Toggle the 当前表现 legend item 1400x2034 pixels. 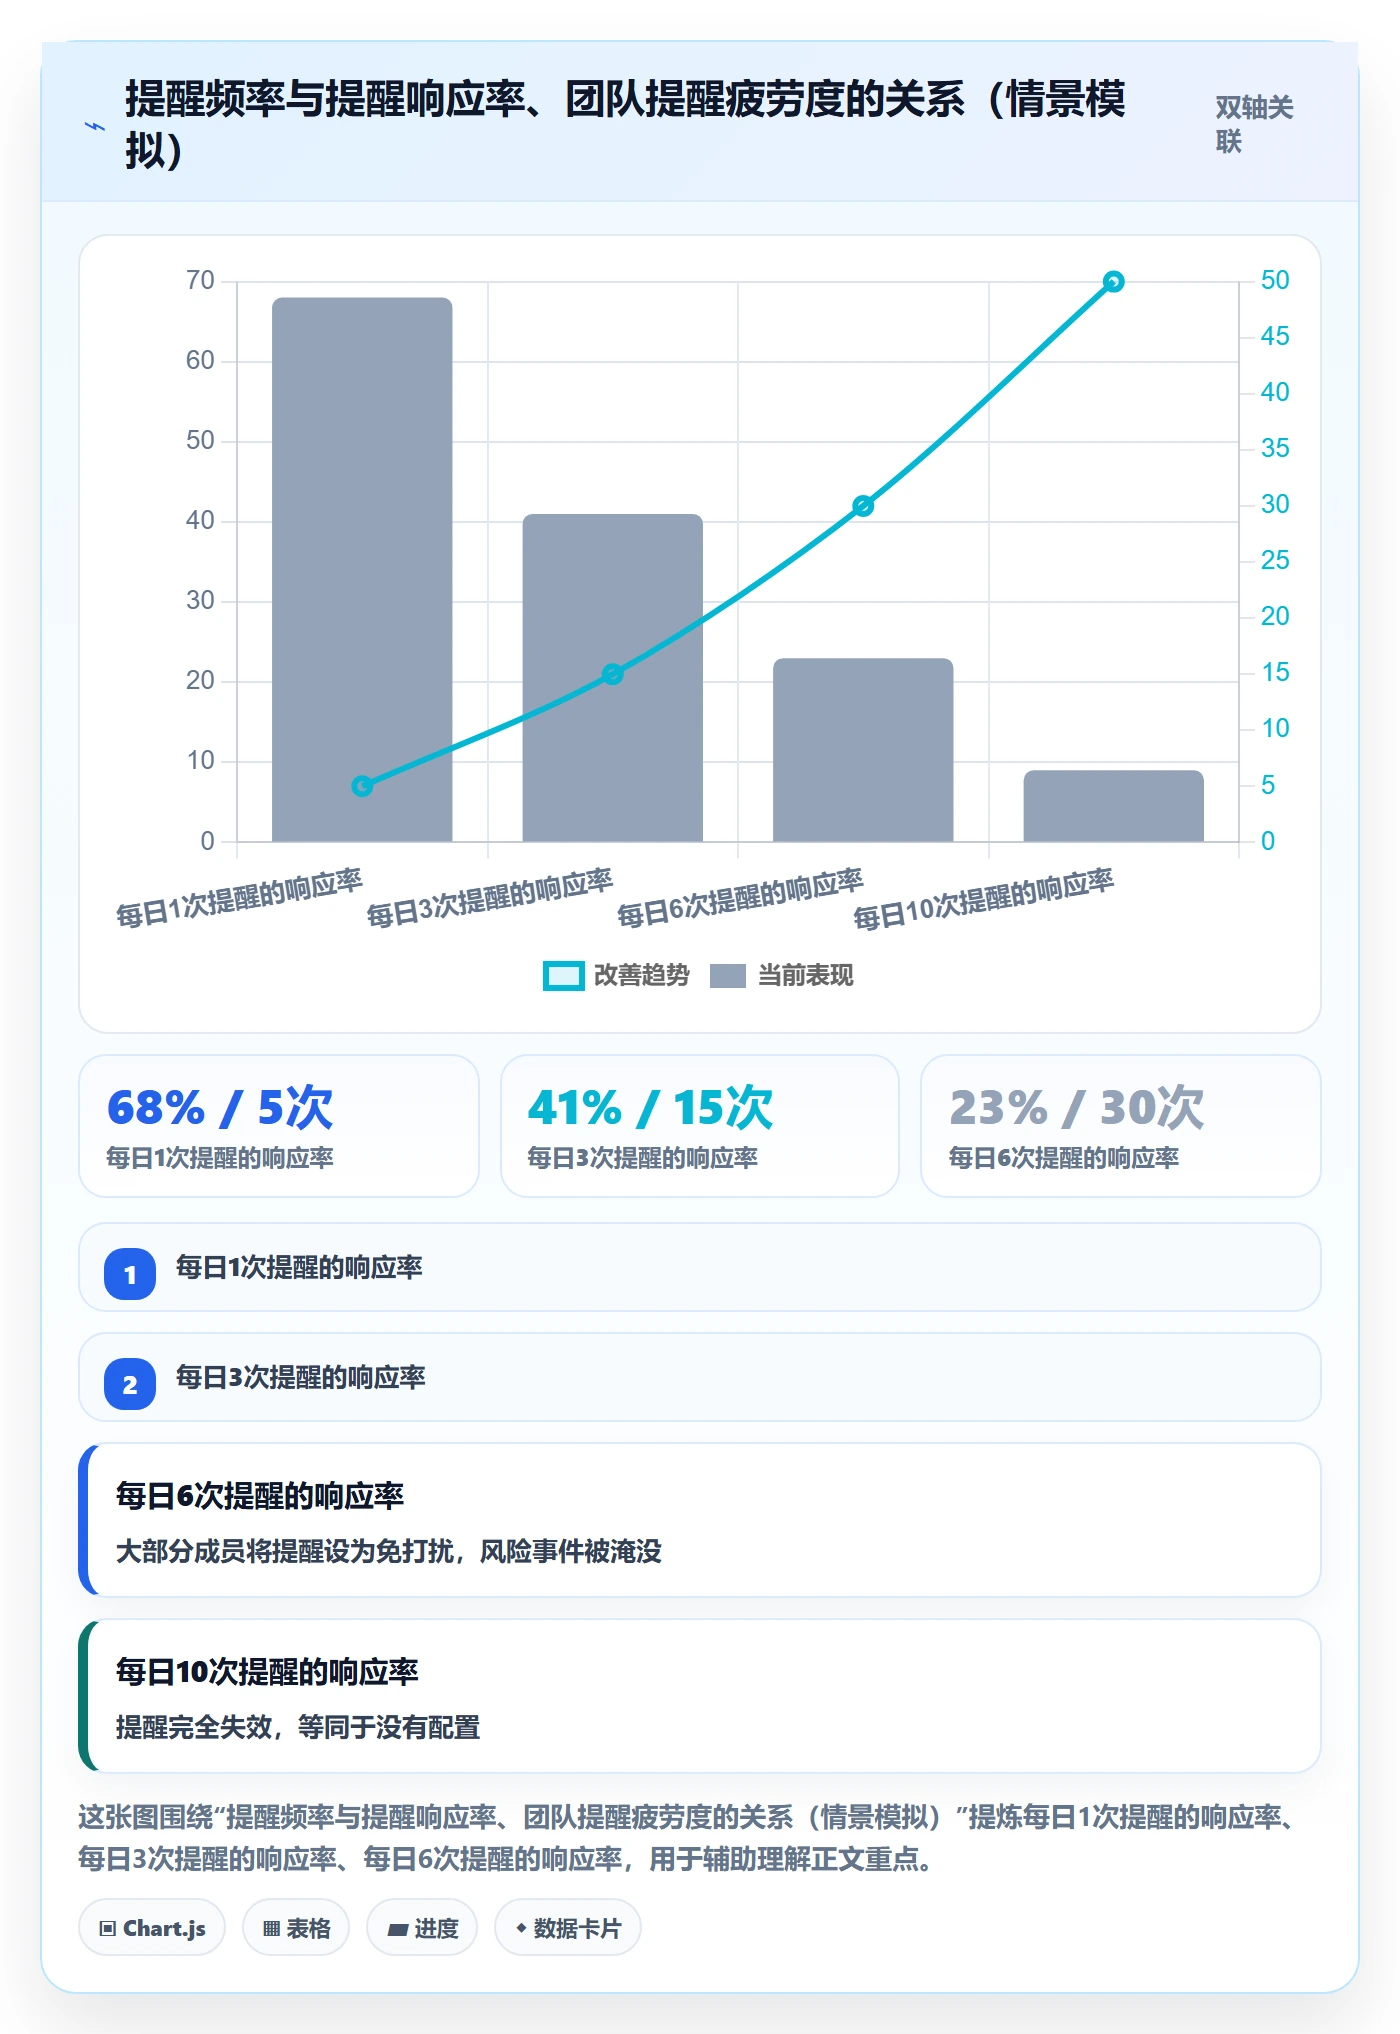(781, 975)
